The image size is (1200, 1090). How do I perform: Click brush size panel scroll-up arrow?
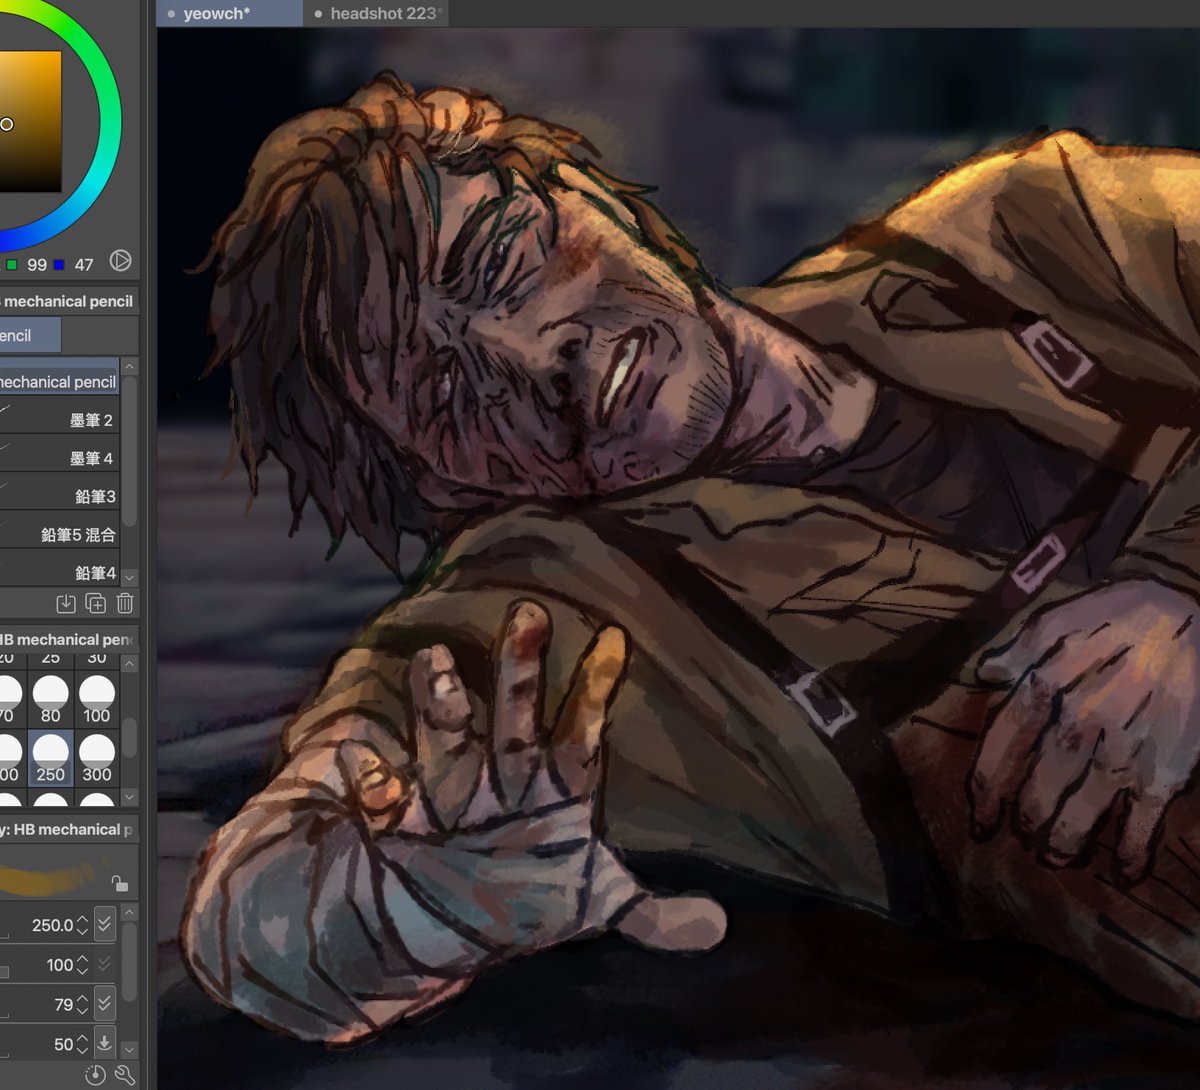tap(129, 664)
